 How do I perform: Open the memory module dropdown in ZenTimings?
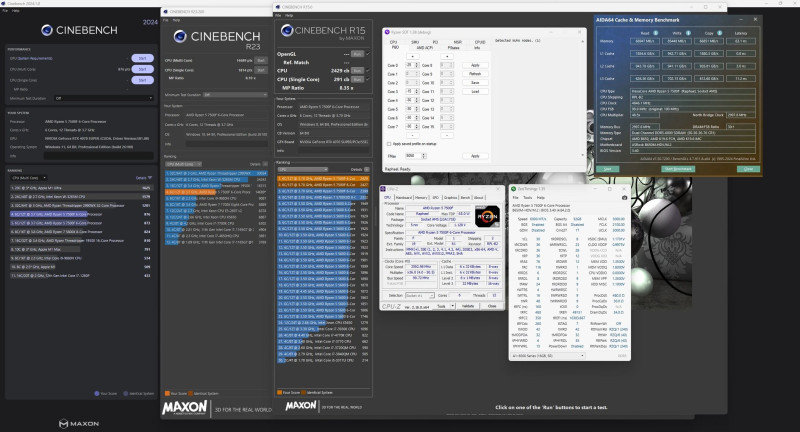[548, 355]
